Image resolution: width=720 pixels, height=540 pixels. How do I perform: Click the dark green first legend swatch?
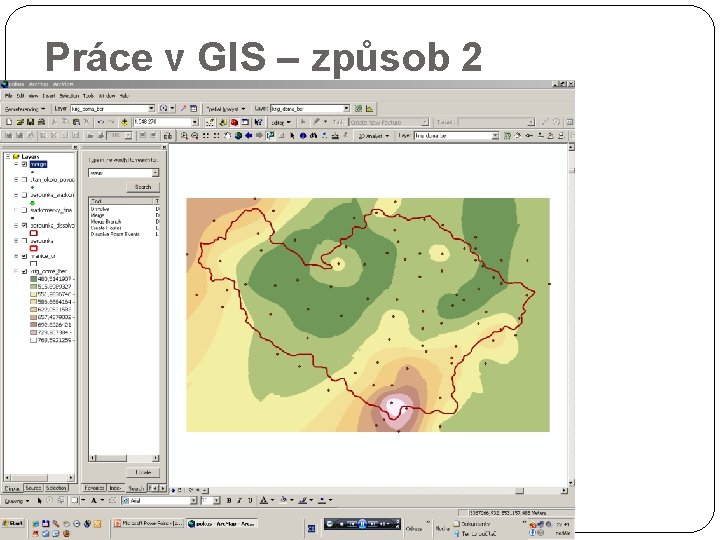coord(34,279)
